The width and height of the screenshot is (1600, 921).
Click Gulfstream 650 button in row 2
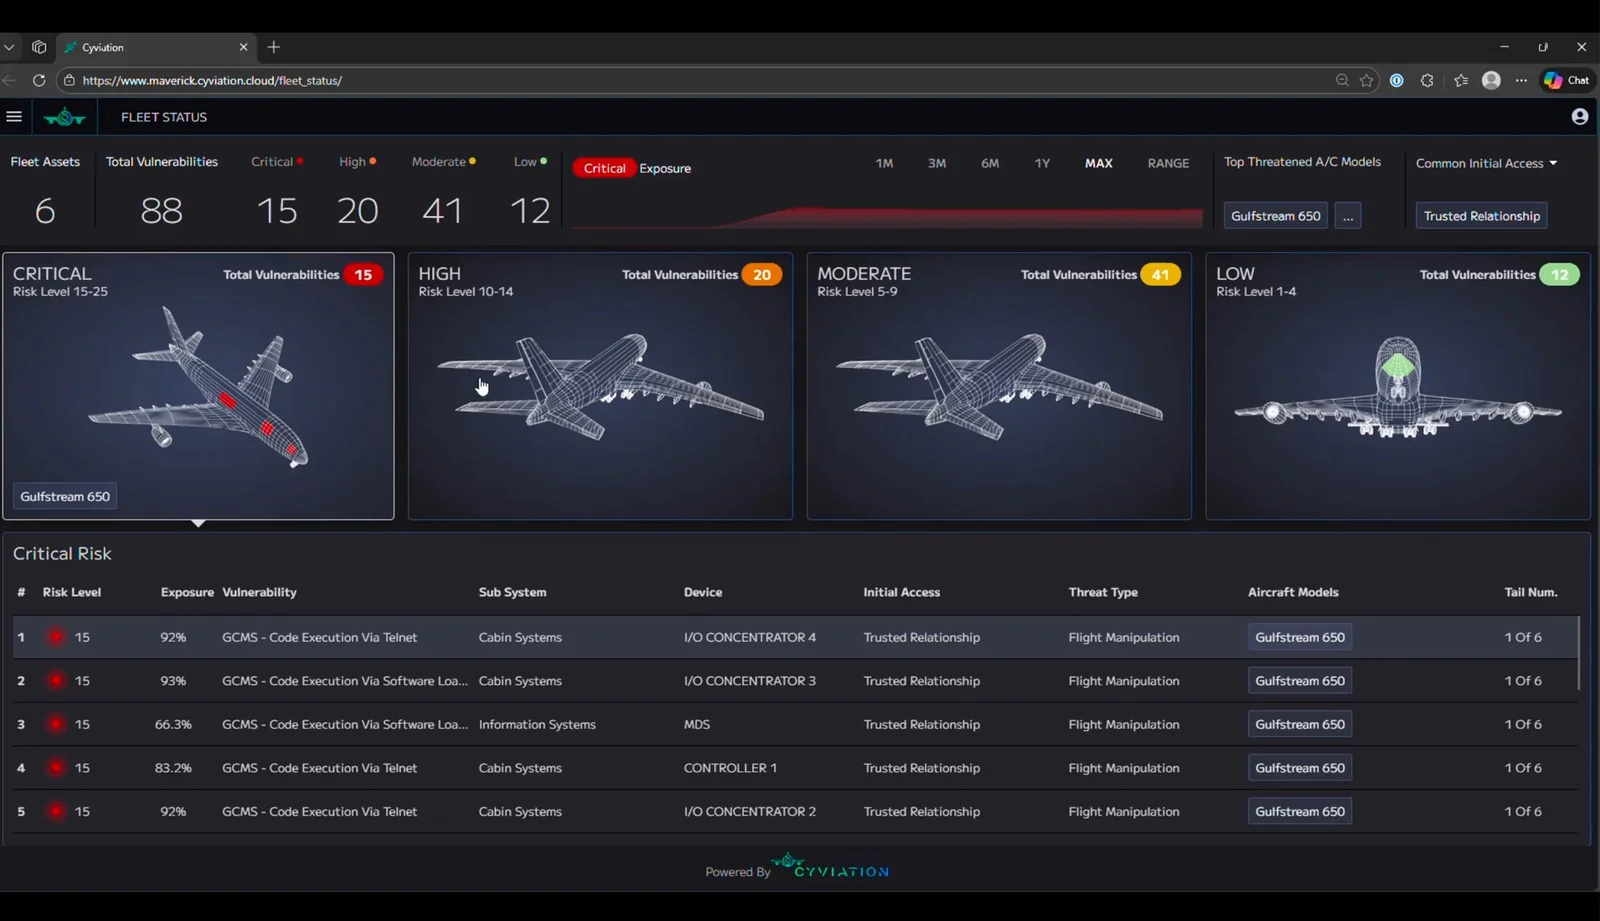(1300, 681)
